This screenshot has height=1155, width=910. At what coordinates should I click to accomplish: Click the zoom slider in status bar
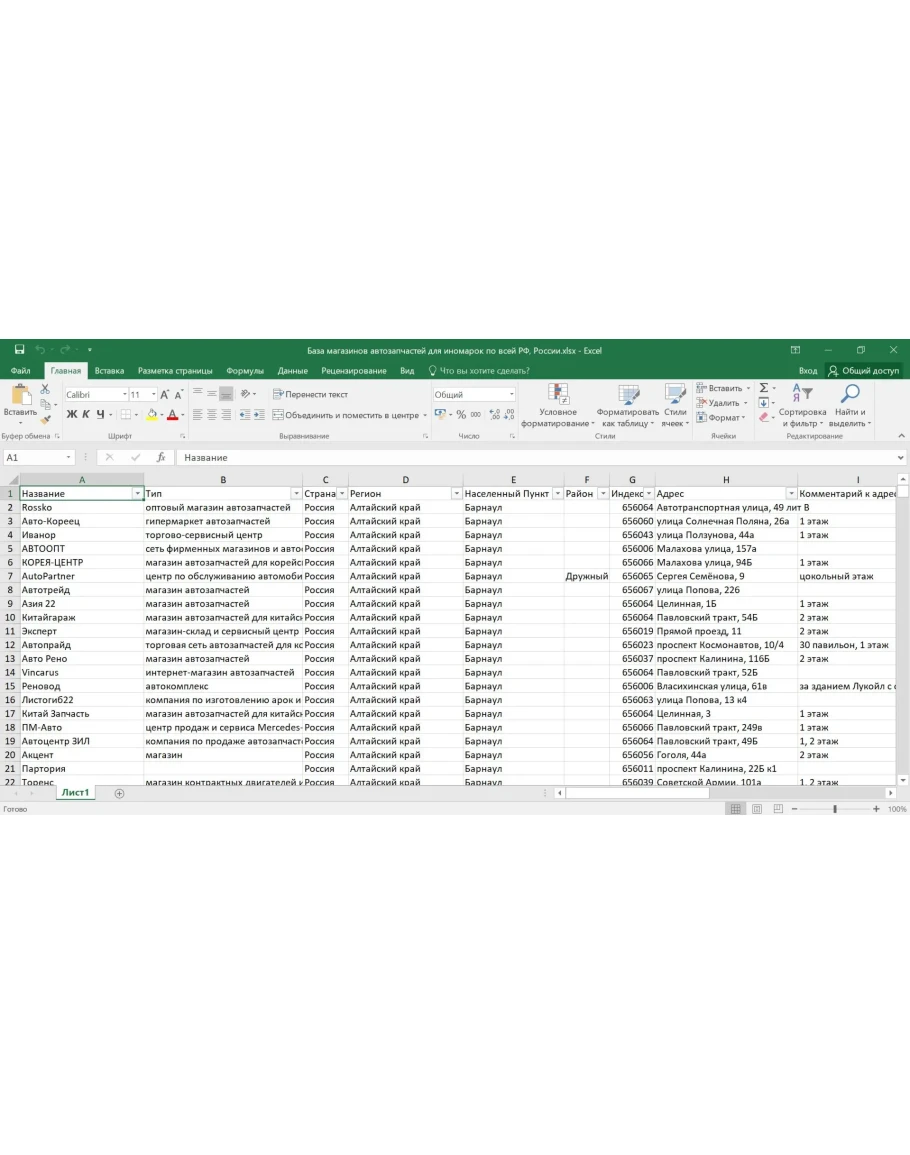pyautogui.click(x=835, y=809)
